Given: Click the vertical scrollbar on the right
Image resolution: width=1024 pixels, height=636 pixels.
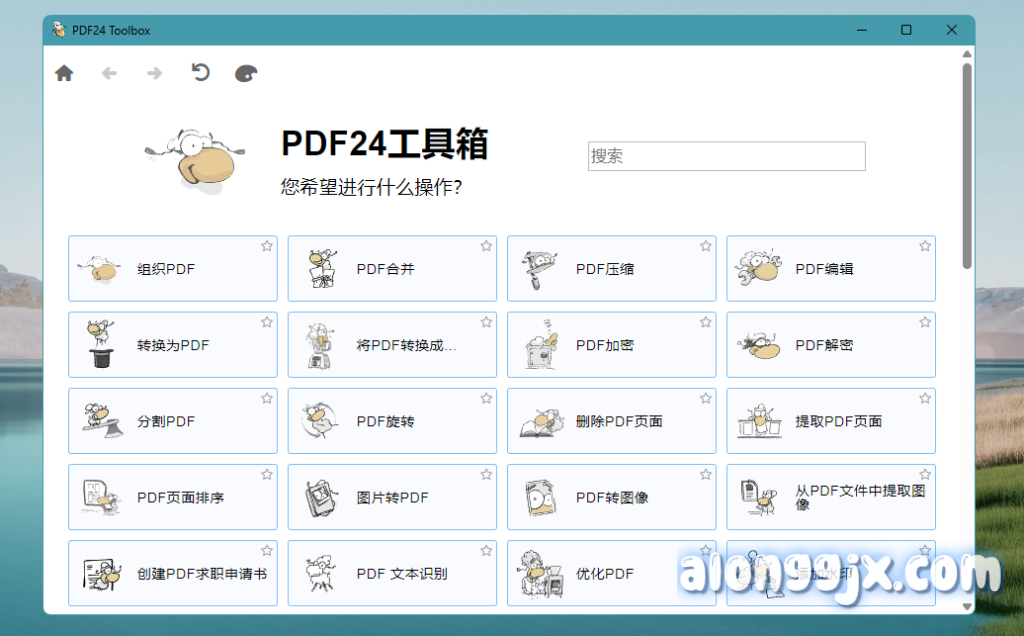Looking at the screenshot, I should coord(967,165).
